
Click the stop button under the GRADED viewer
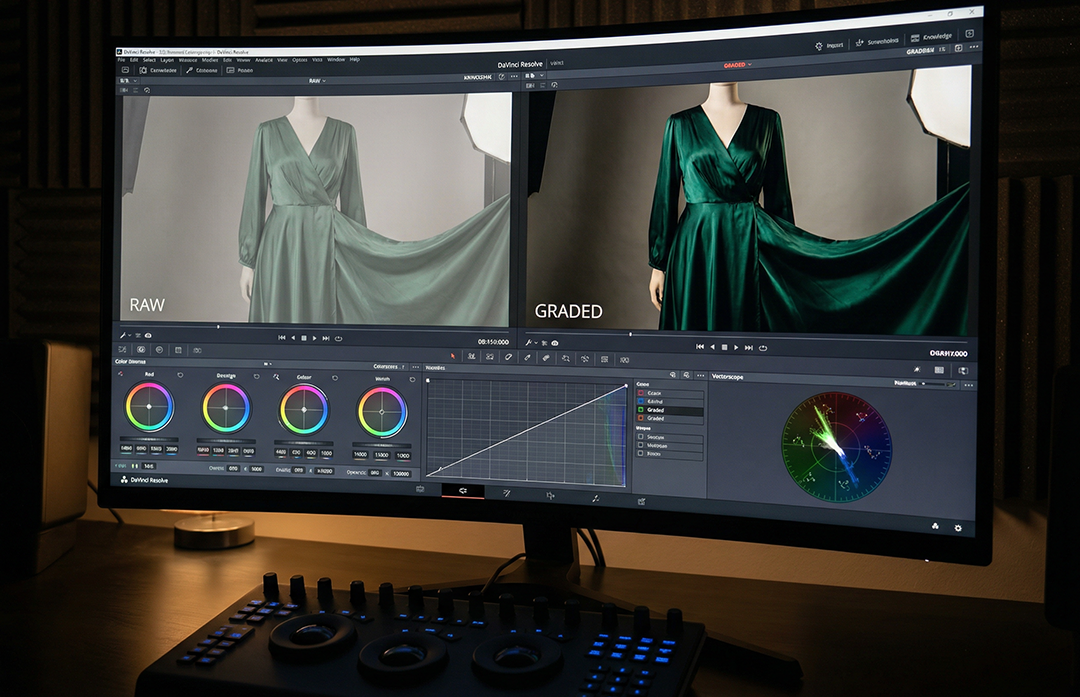(724, 347)
